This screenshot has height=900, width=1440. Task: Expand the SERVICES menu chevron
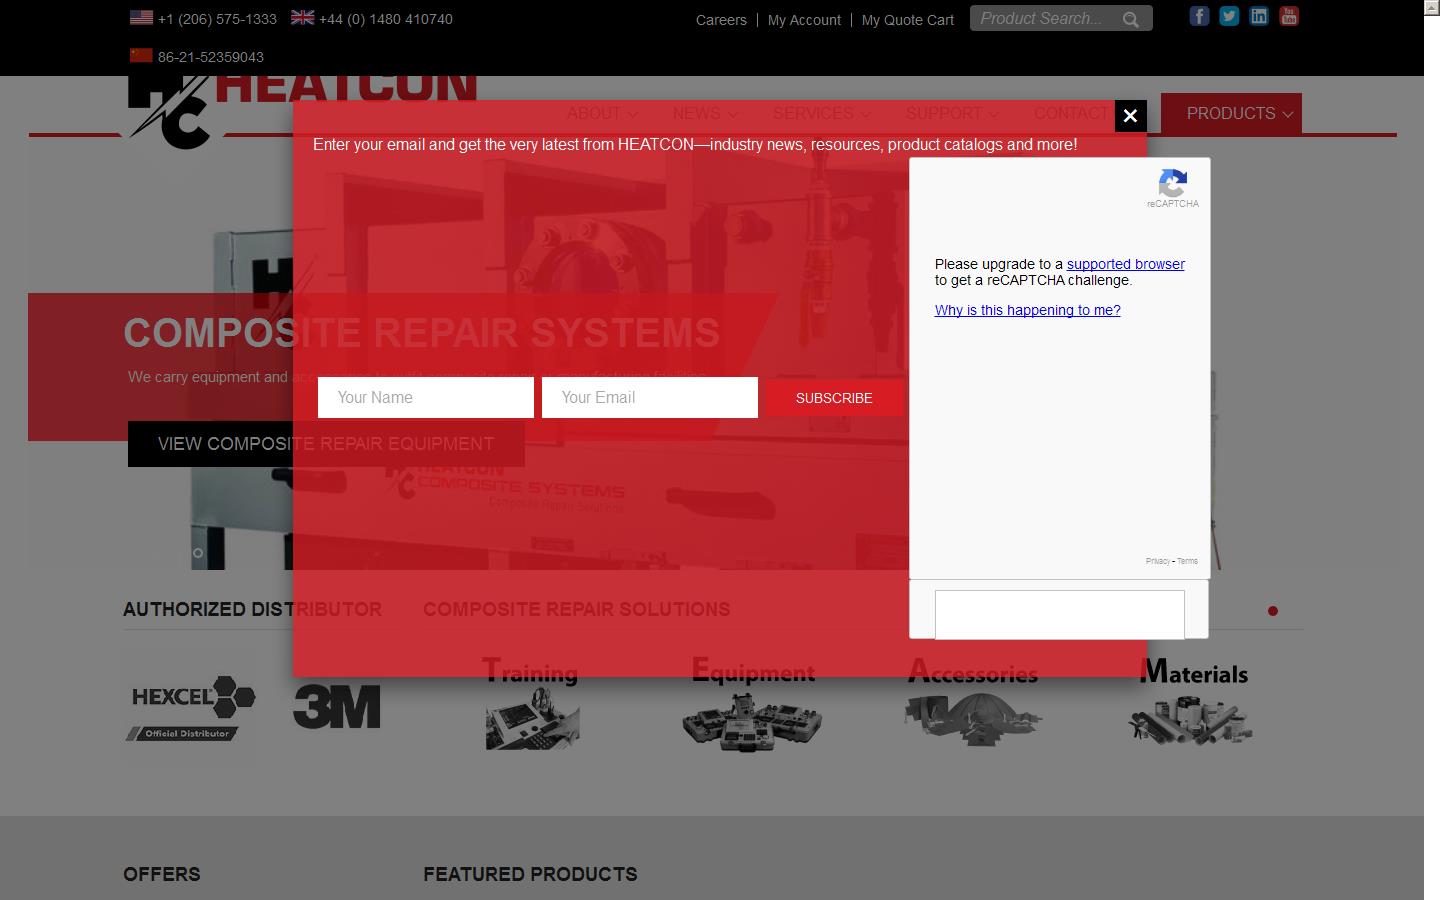(x=866, y=115)
